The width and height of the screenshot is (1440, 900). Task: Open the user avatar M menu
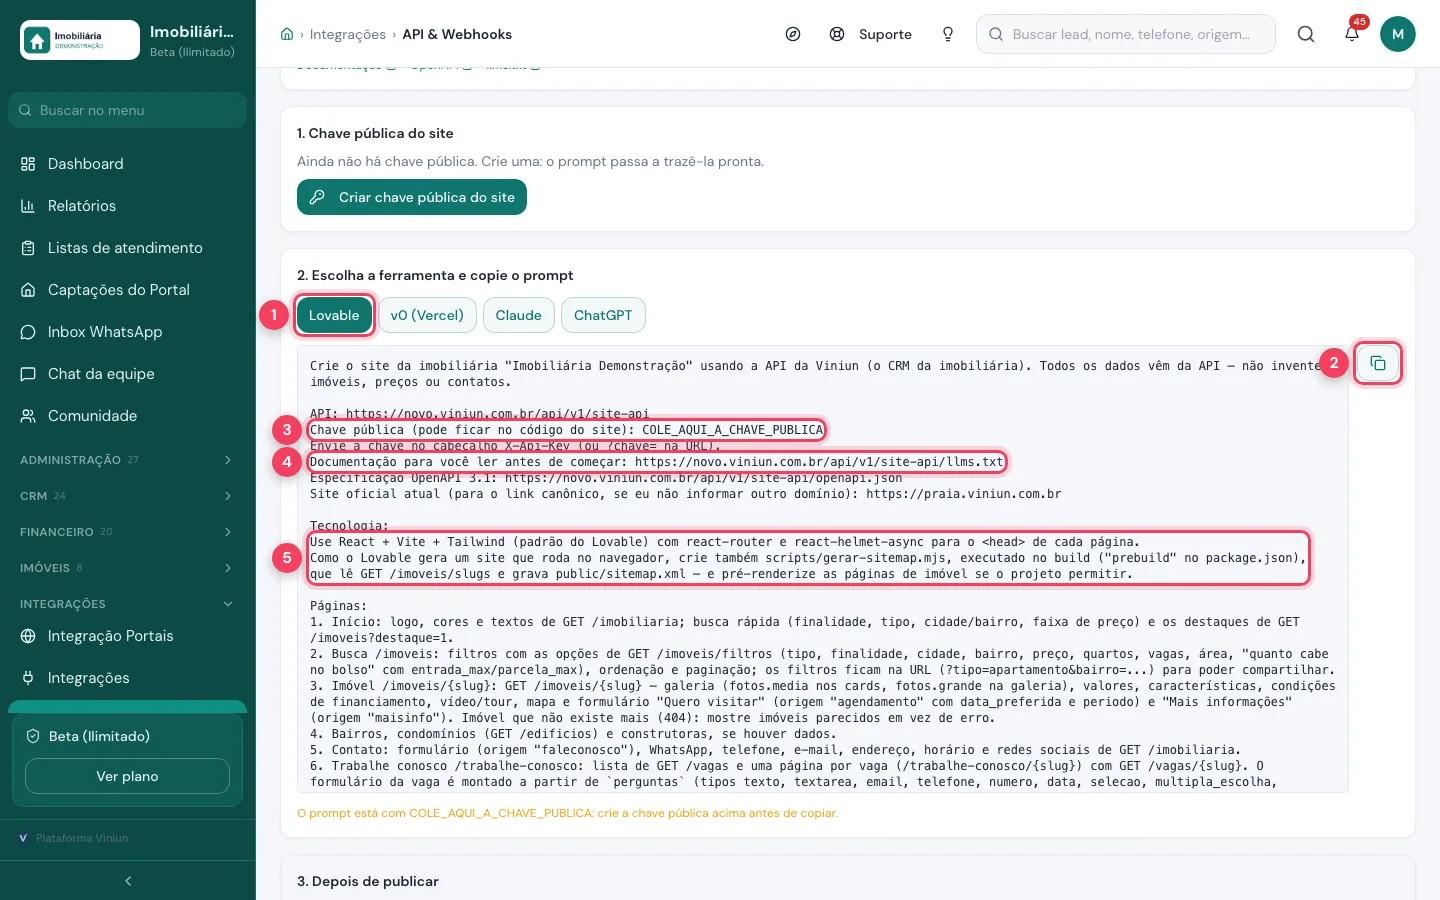pos(1398,34)
